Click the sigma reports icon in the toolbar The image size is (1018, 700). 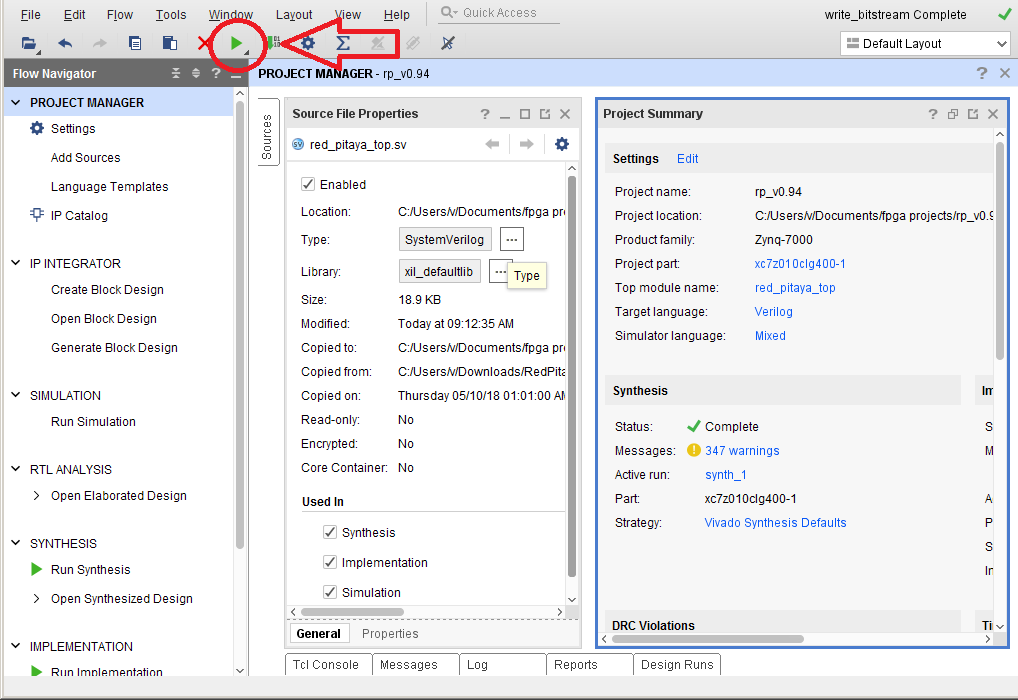pos(343,44)
